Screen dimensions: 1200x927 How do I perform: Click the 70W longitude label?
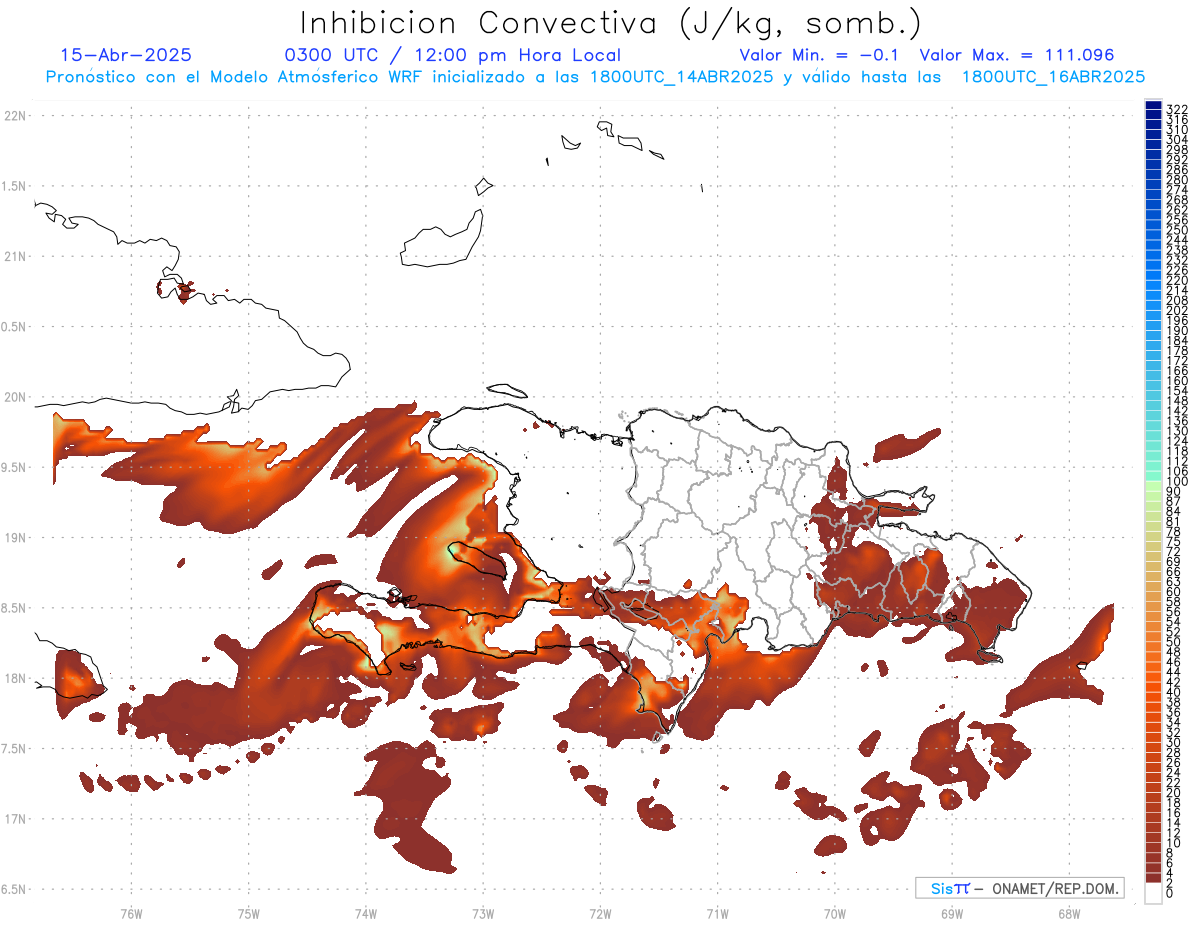tap(834, 913)
